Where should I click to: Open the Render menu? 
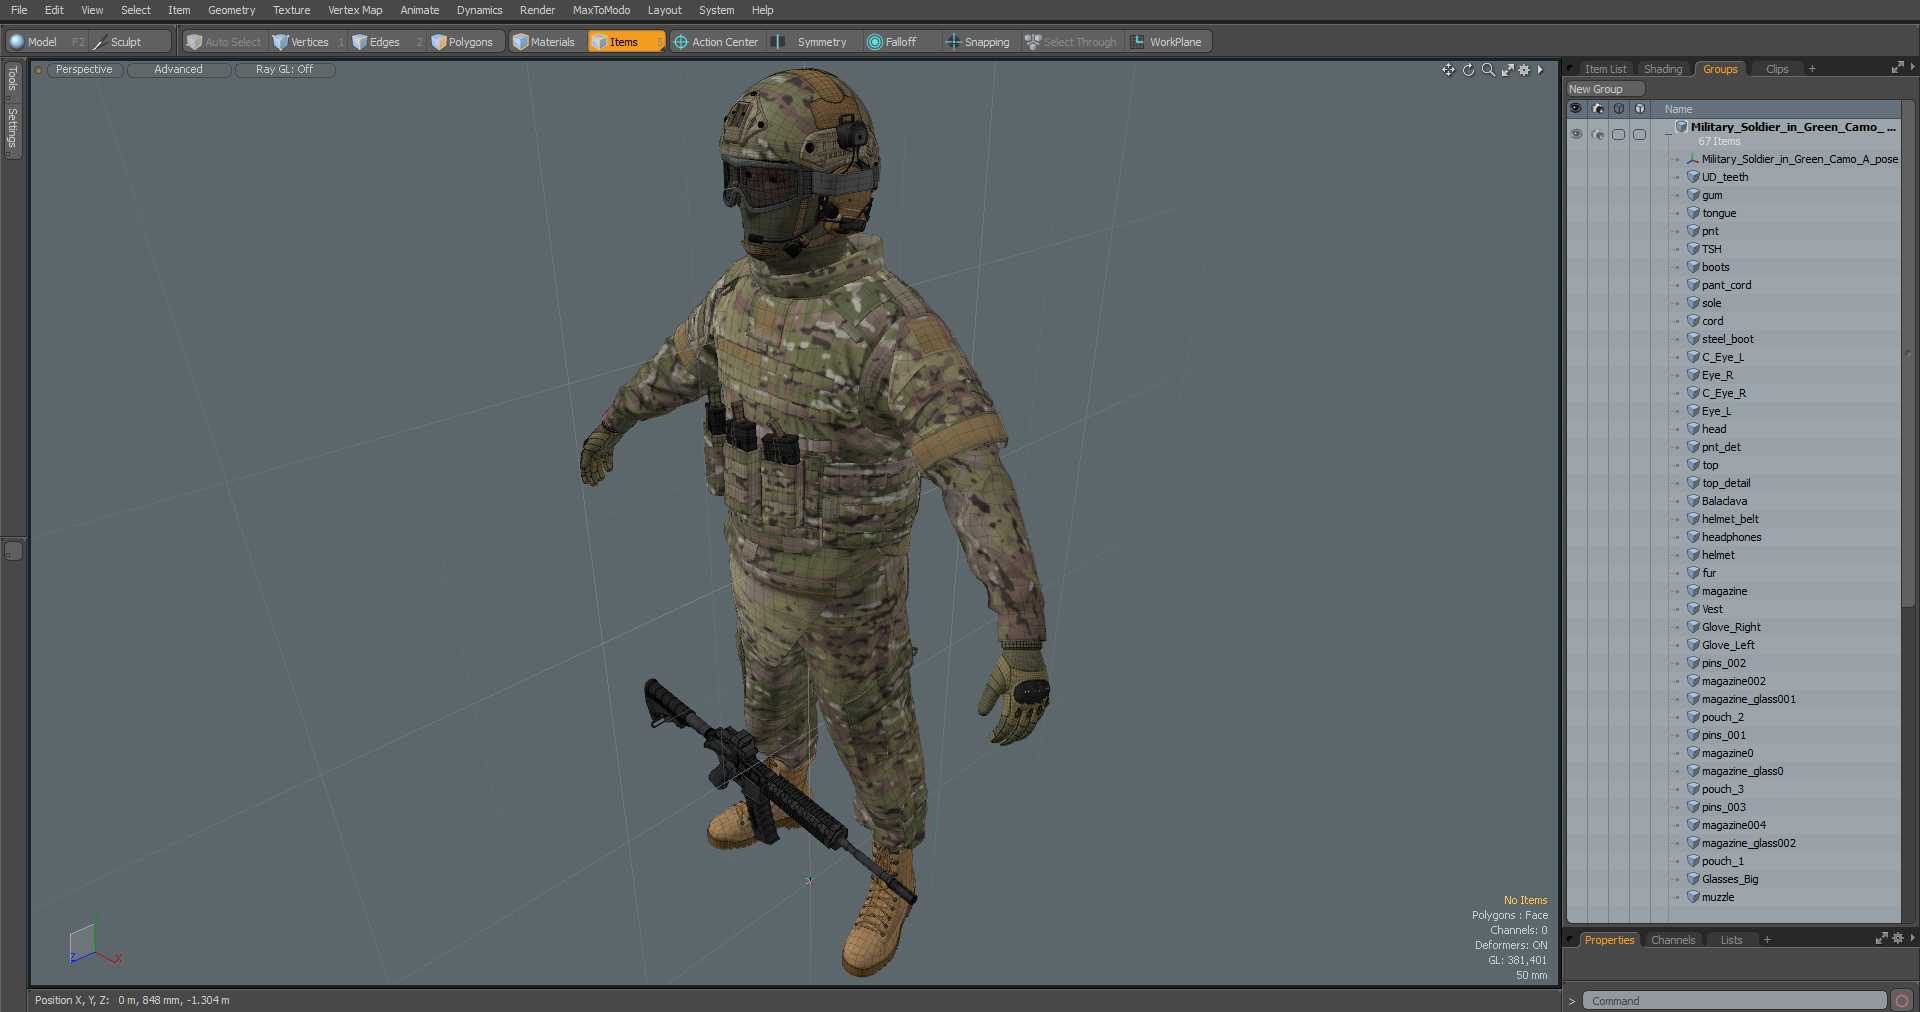click(537, 10)
